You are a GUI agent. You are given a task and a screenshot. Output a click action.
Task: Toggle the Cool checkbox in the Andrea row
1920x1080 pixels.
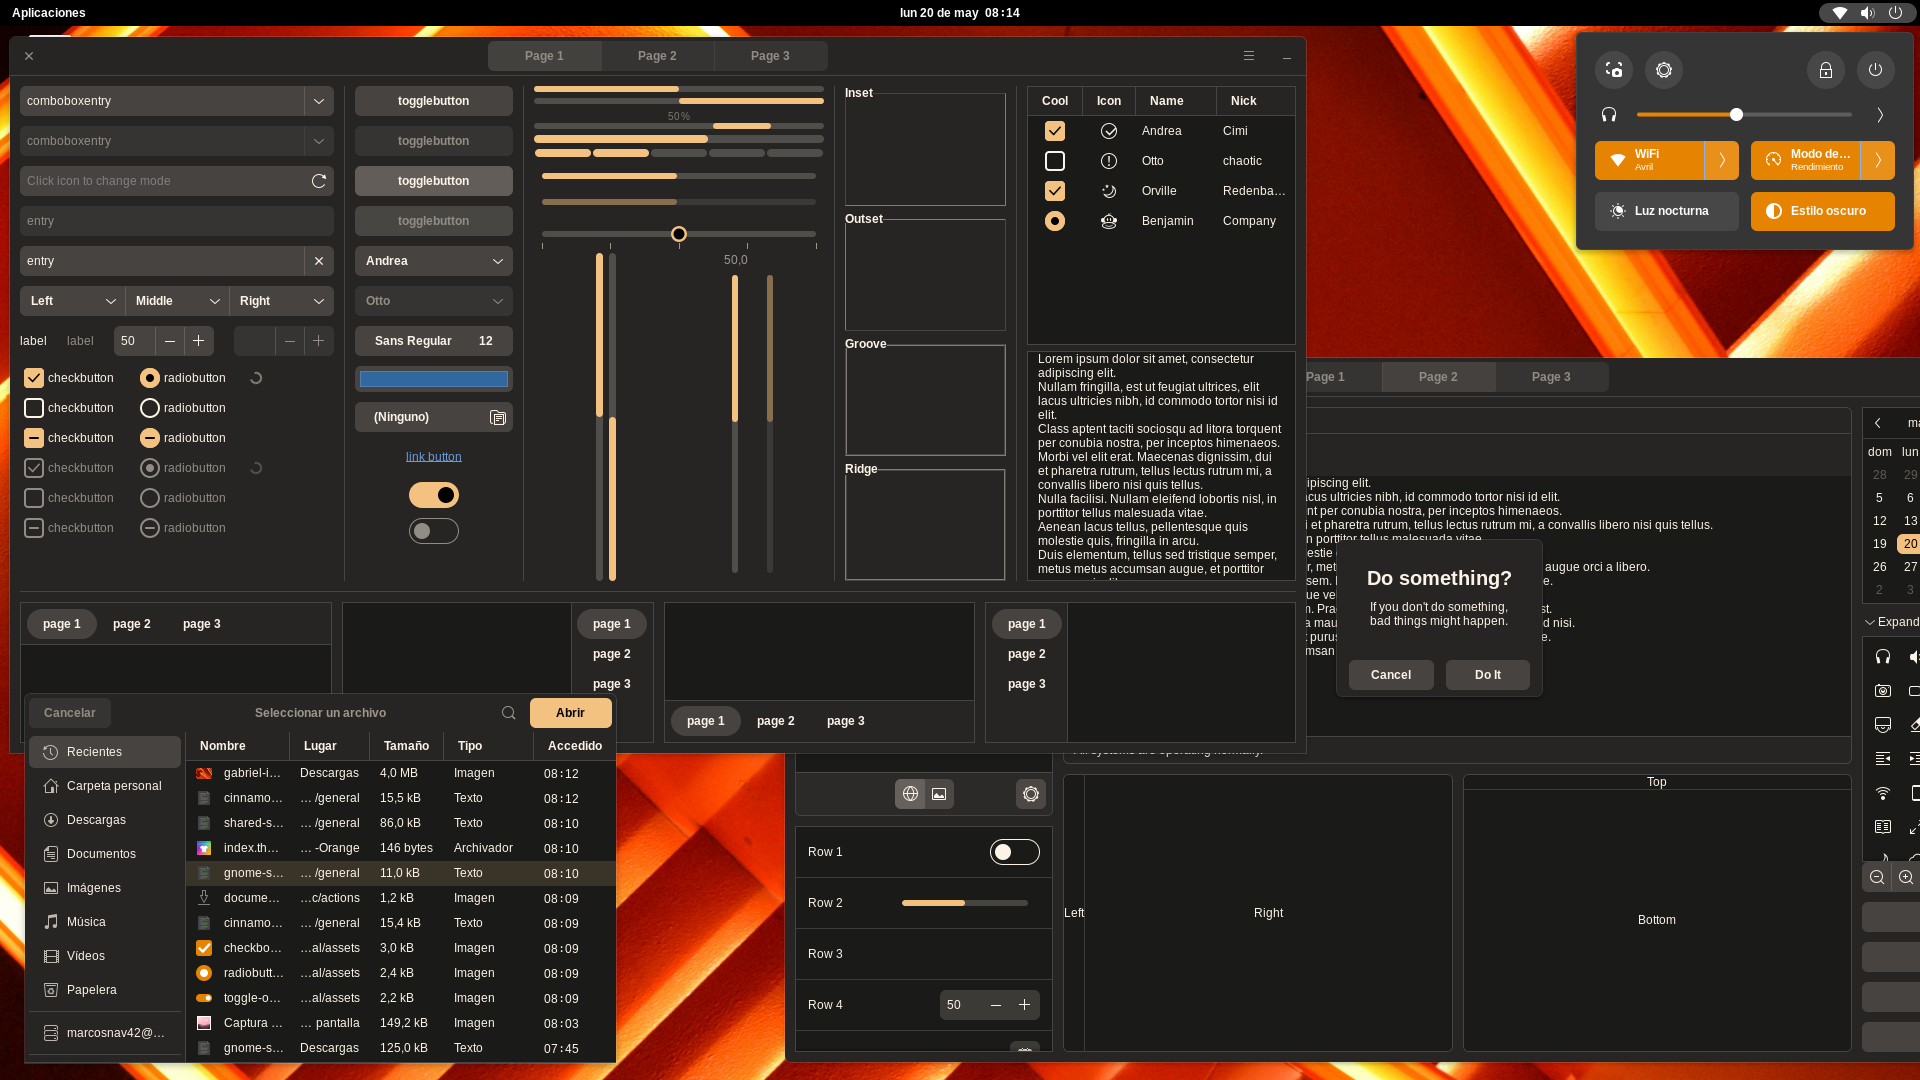click(1055, 131)
